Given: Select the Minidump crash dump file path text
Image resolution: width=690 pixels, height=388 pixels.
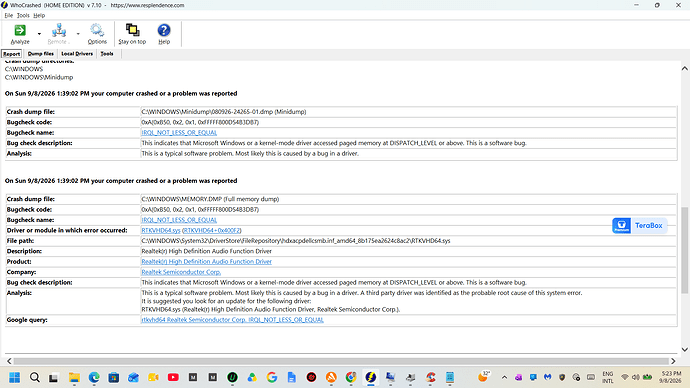Looking at the screenshot, I should coord(224,112).
